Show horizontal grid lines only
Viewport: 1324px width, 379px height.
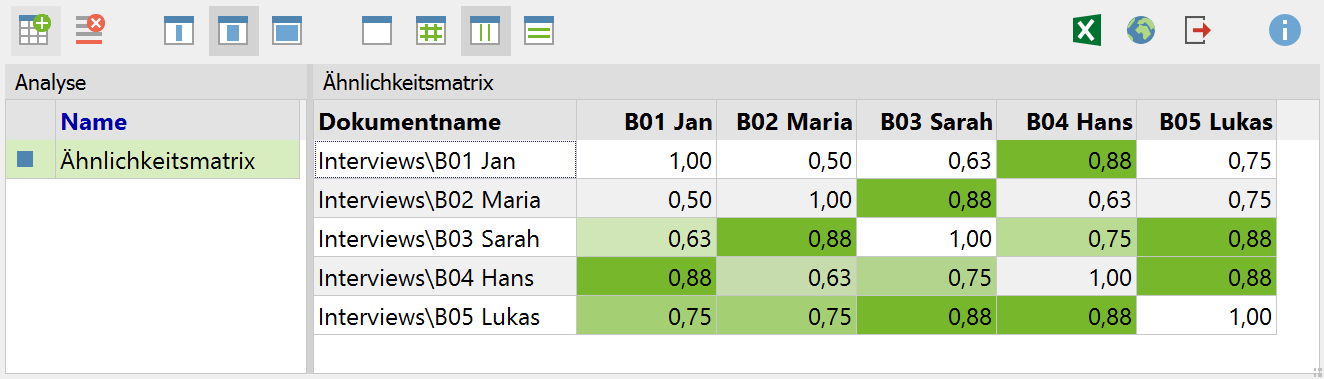tap(539, 30)
